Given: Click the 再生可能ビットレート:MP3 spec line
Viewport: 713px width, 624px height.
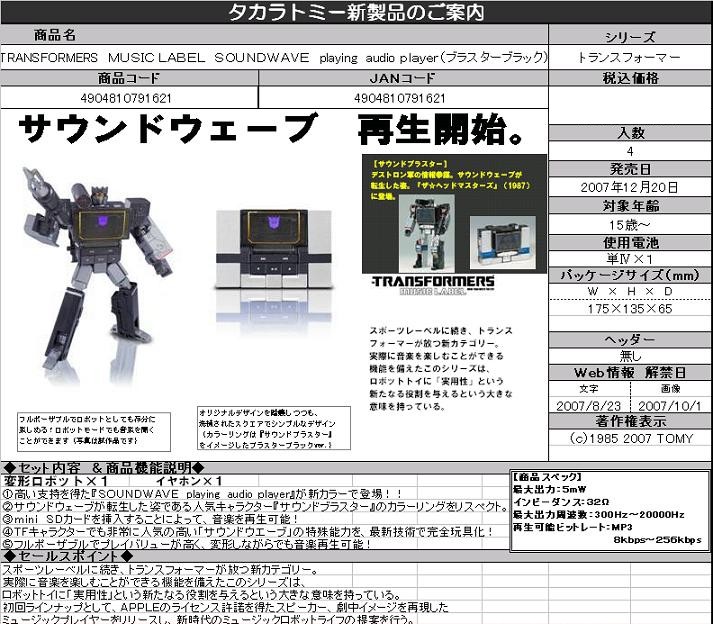Looking at the screenshot, I should click(x=573, y=527).
